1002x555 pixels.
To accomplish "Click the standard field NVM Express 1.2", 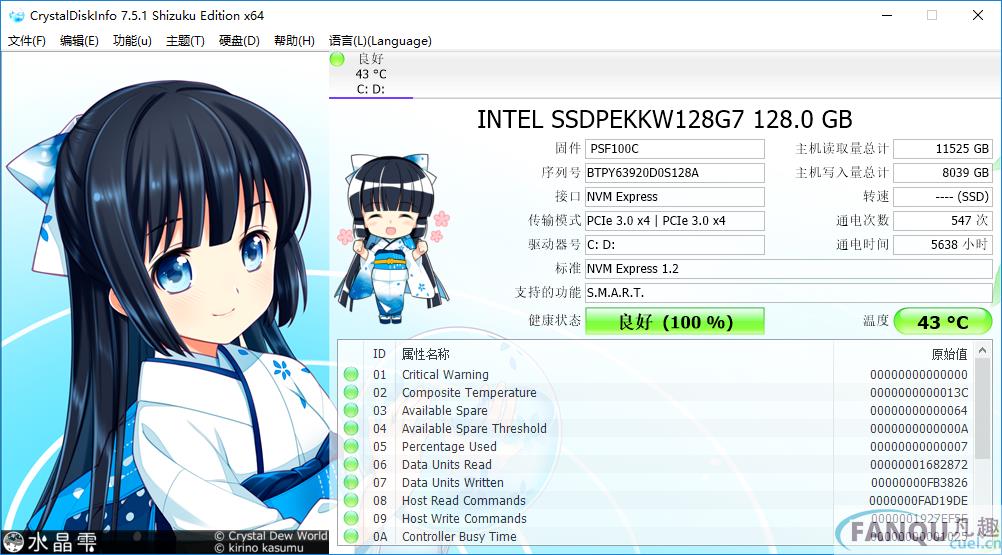I will point(789,269).
